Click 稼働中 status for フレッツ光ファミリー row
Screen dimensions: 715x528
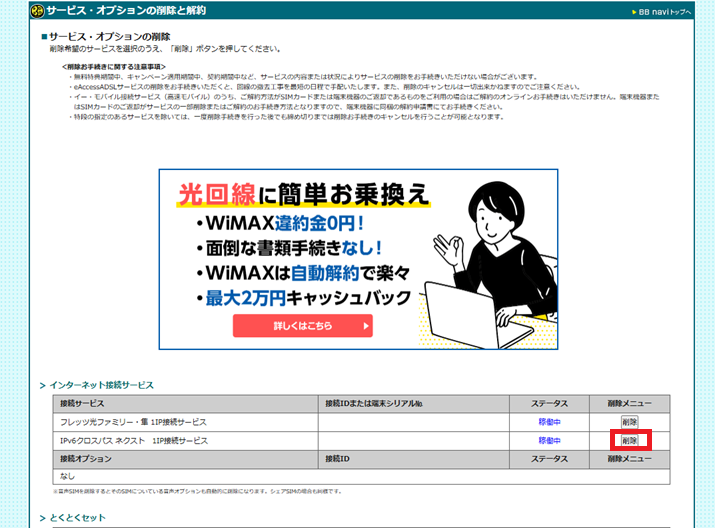(549, 422)
